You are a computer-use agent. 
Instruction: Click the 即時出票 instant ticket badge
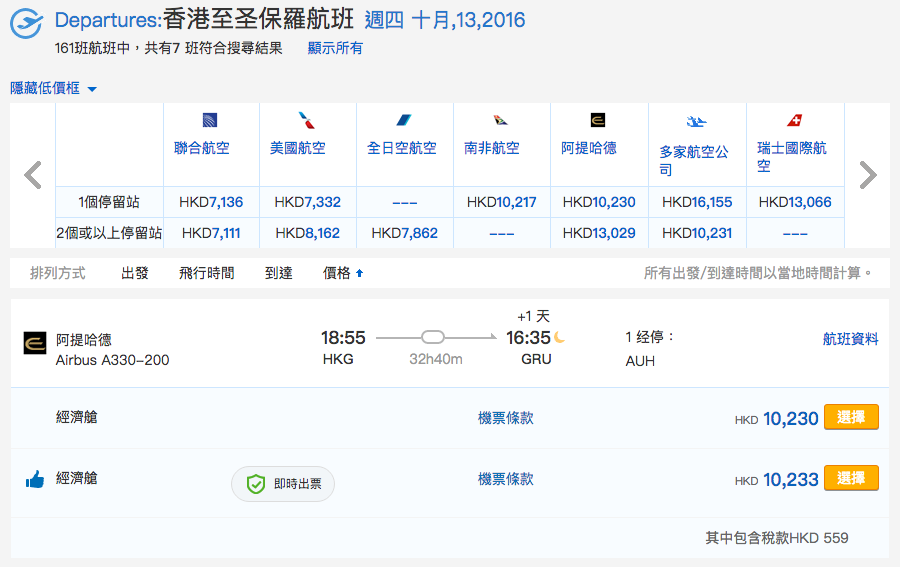click(283, 484)
